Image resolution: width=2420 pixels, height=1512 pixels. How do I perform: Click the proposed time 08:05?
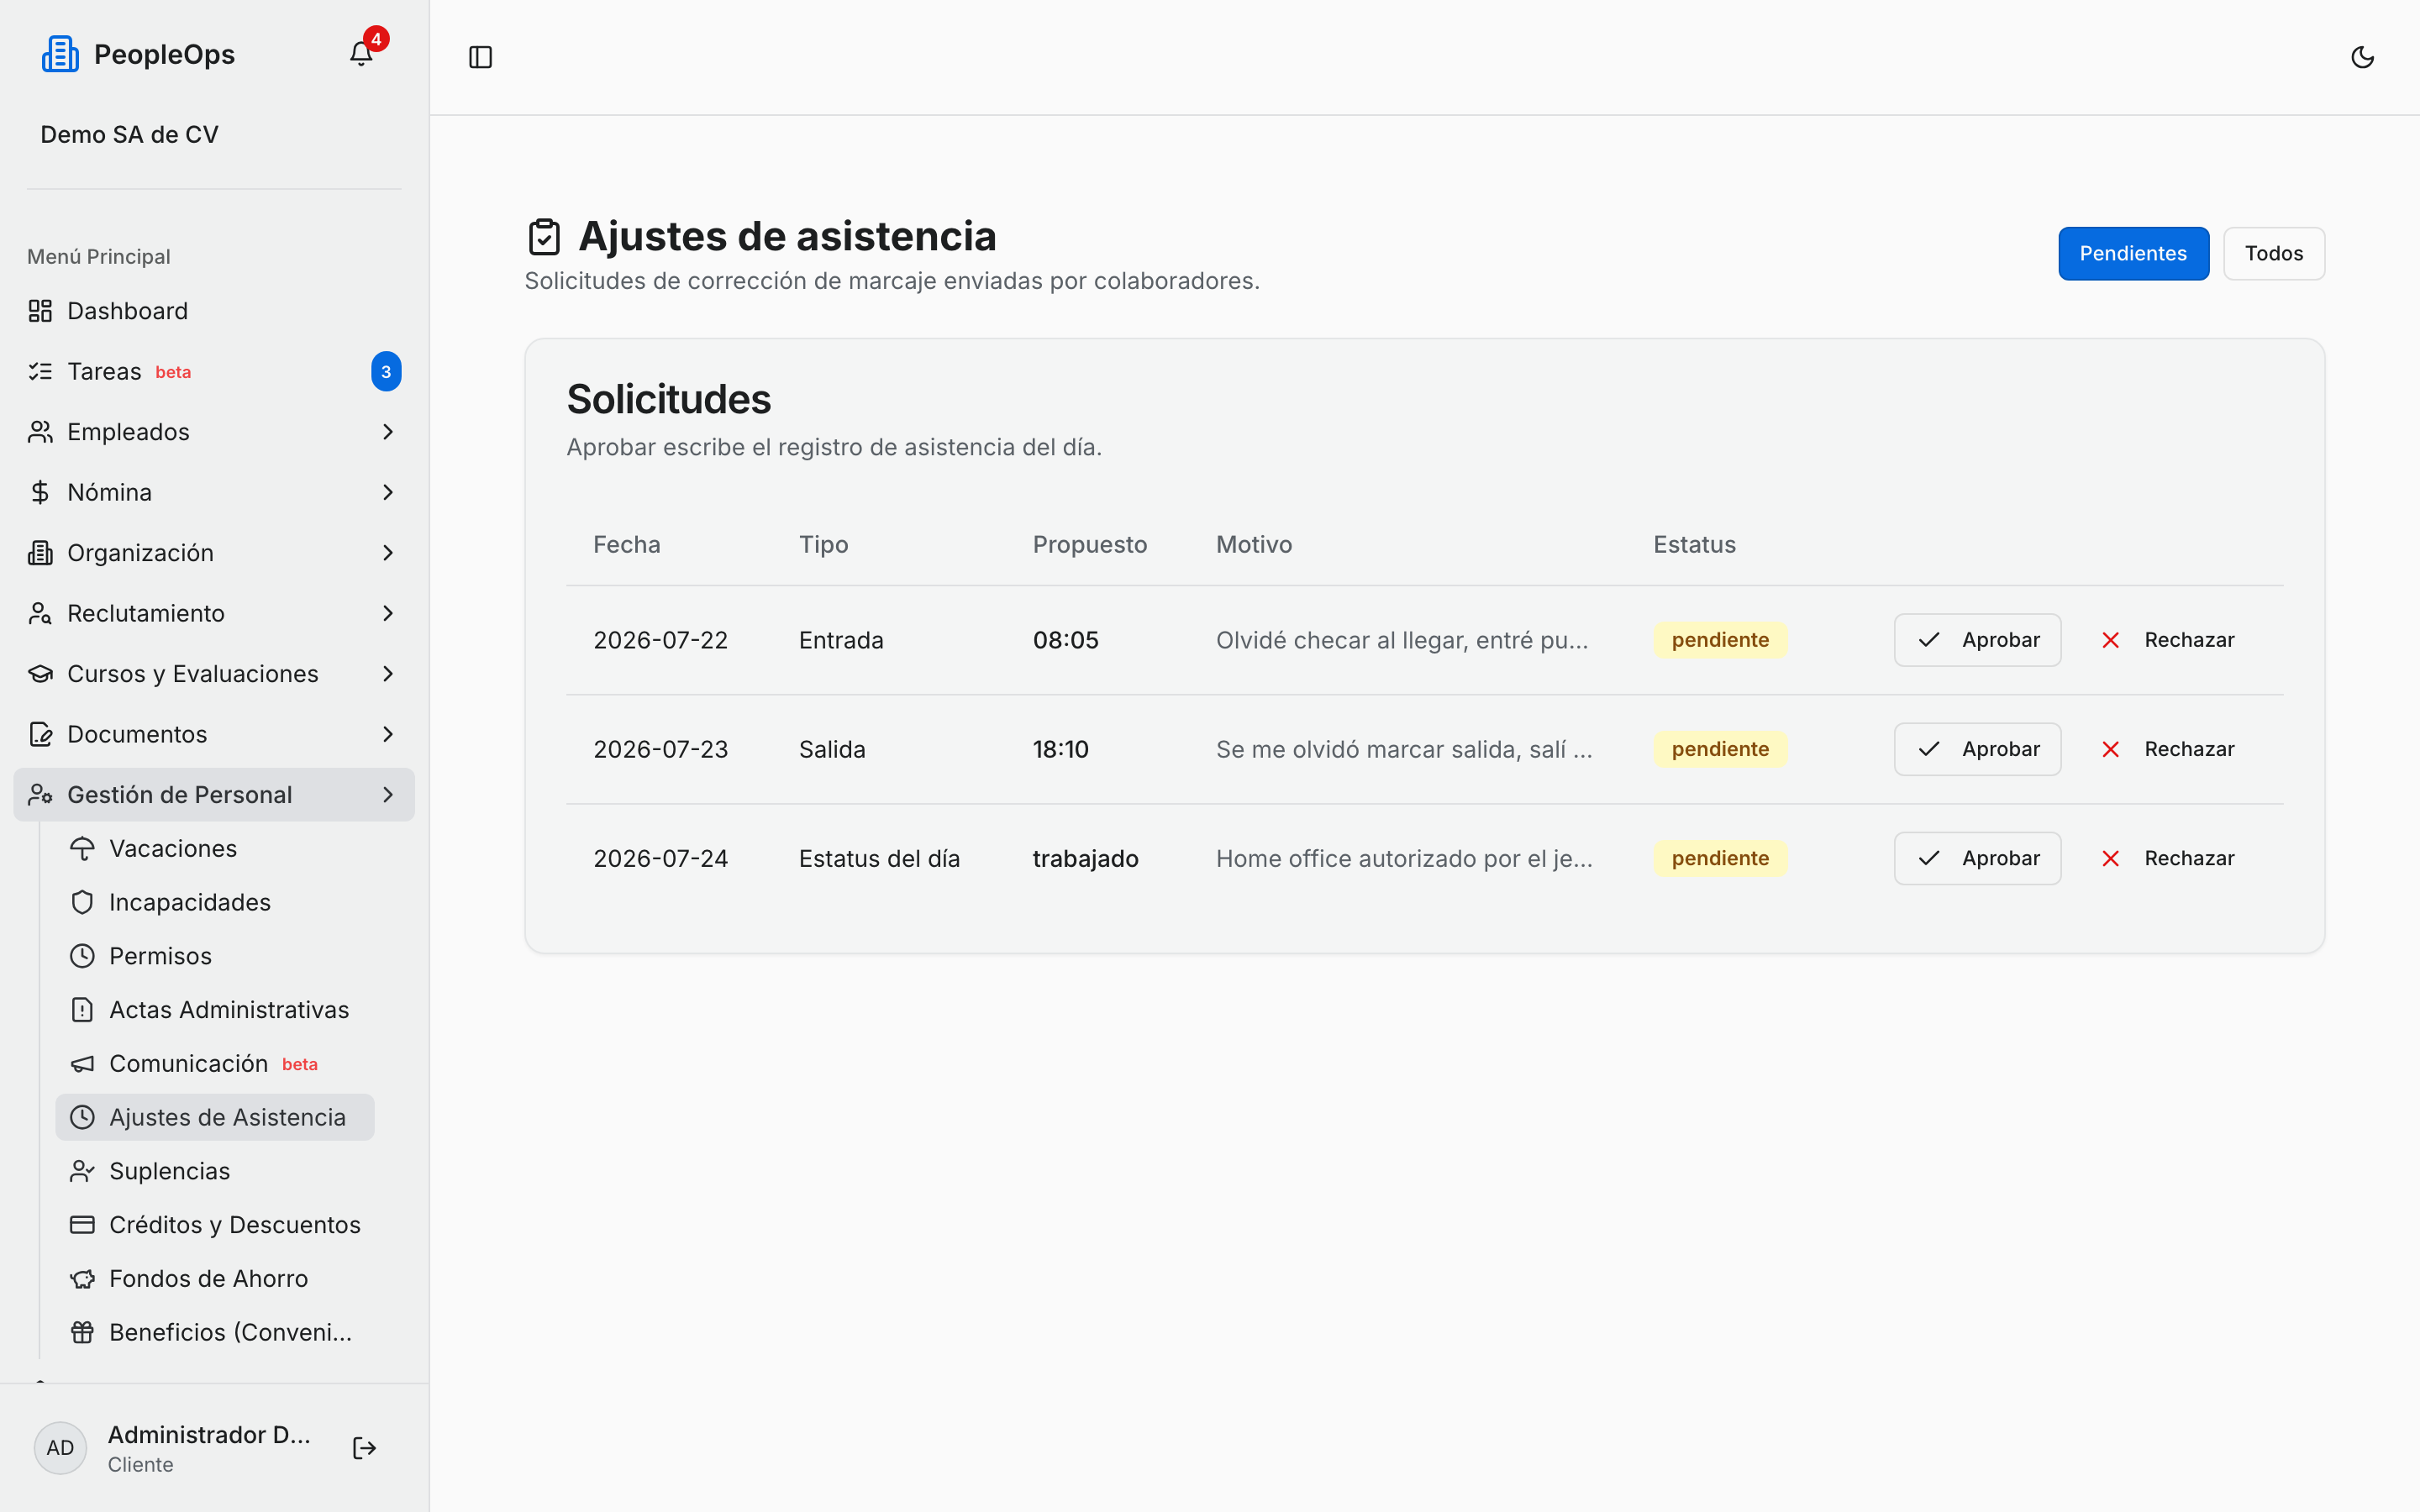(1065, 640)
